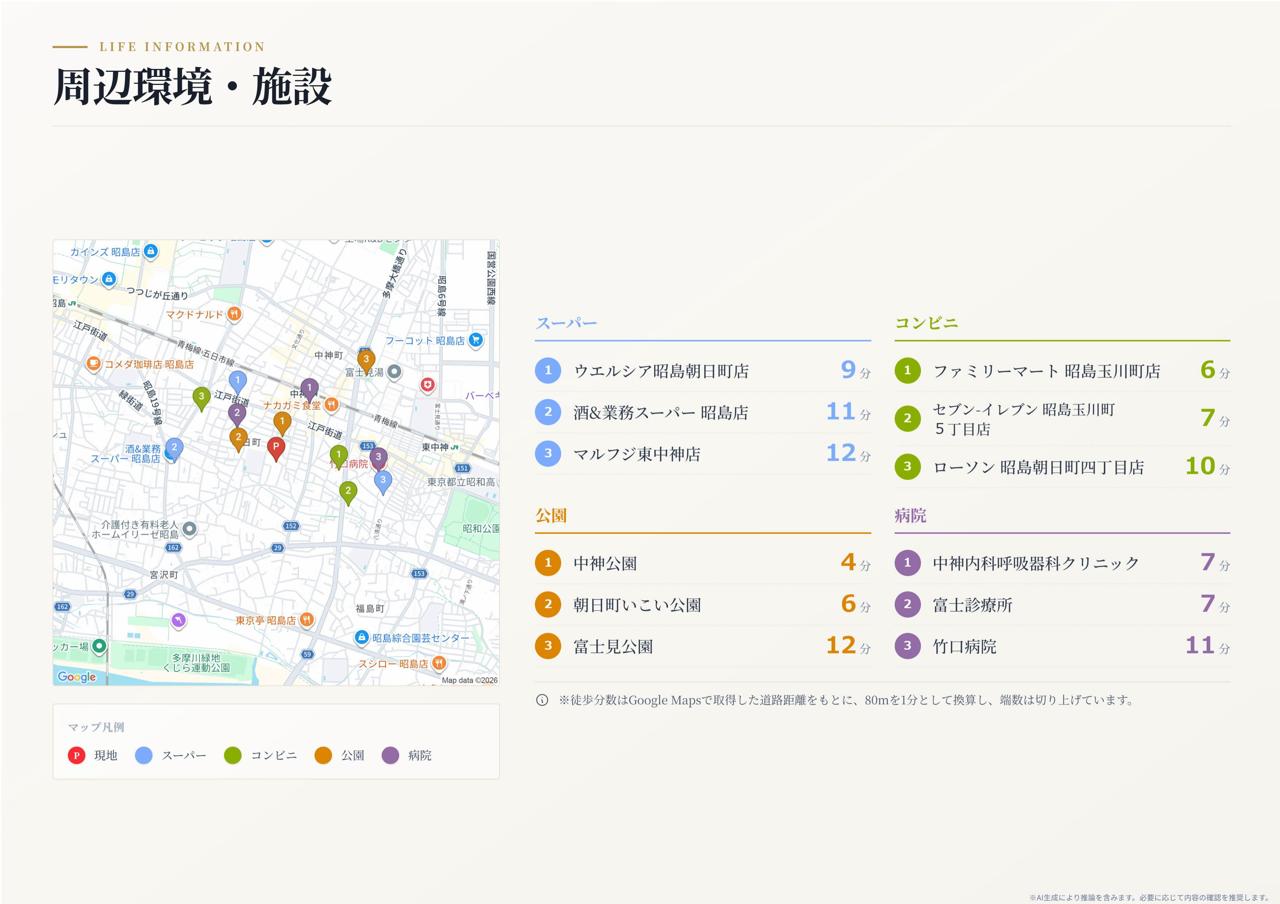Pick orange park pin 1 on the map
The height and width of the screenshot is (904, 1280).
(282, 423)
